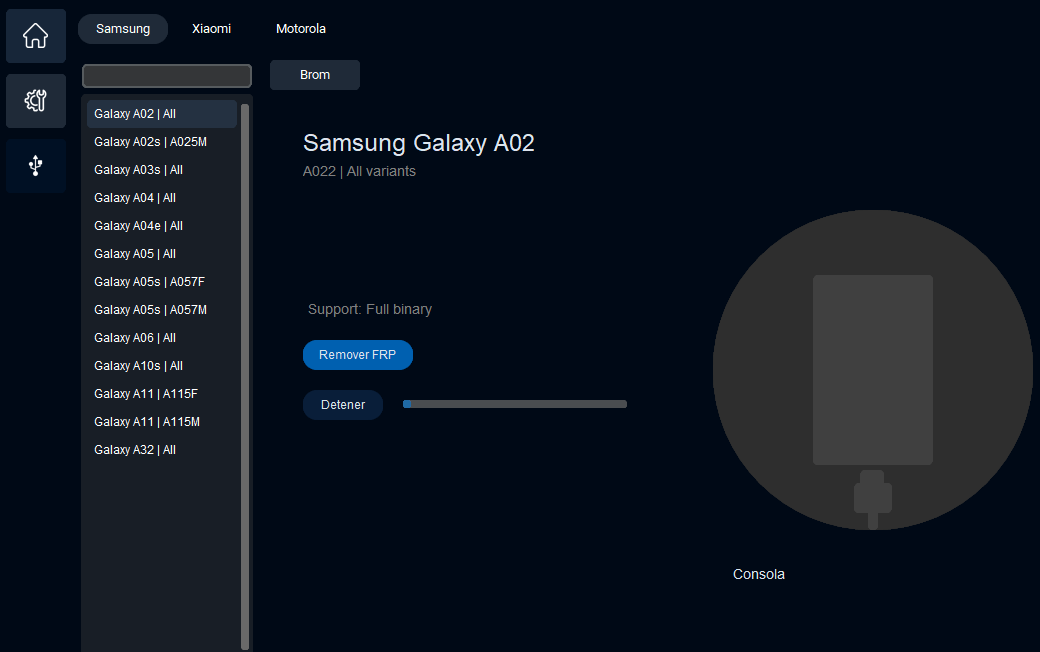Click the Samsung Galaxy A02 heading
This screenshot has height=652, width=1040.
click(419, 143)
